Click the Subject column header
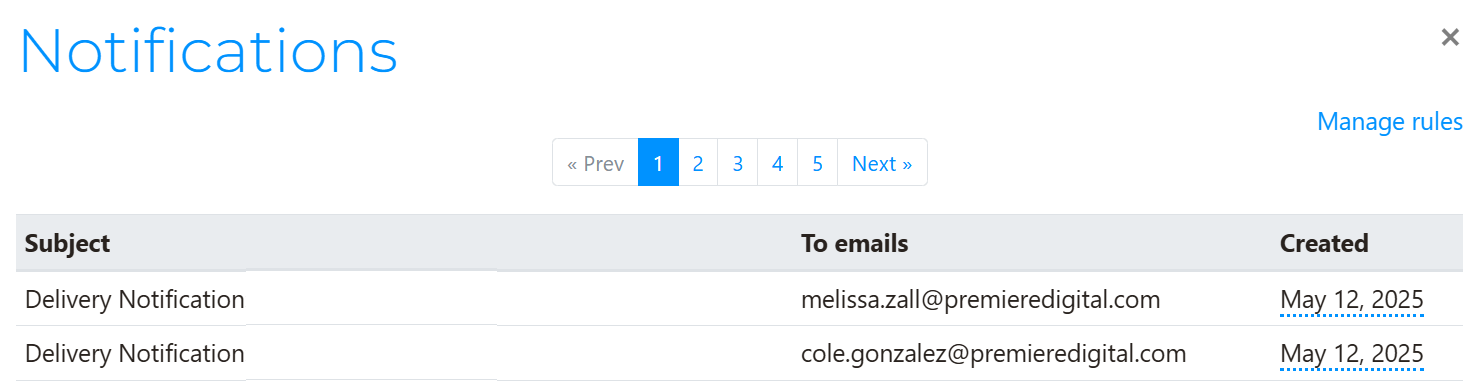This screenshot has width=1478, height=389. coord(67,243)
